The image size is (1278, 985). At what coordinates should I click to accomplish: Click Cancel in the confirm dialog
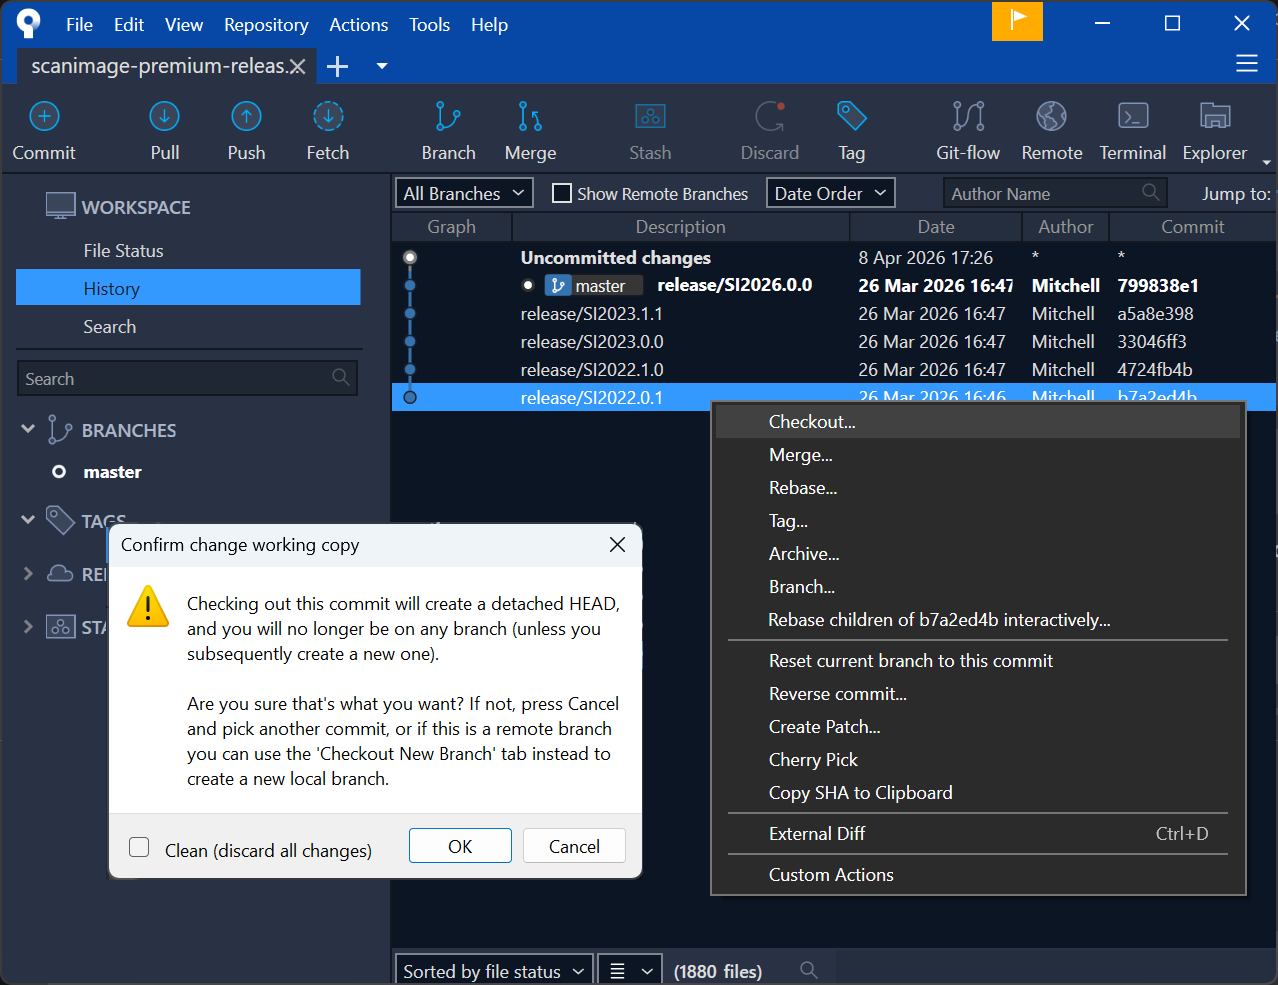tap(574, 846)
